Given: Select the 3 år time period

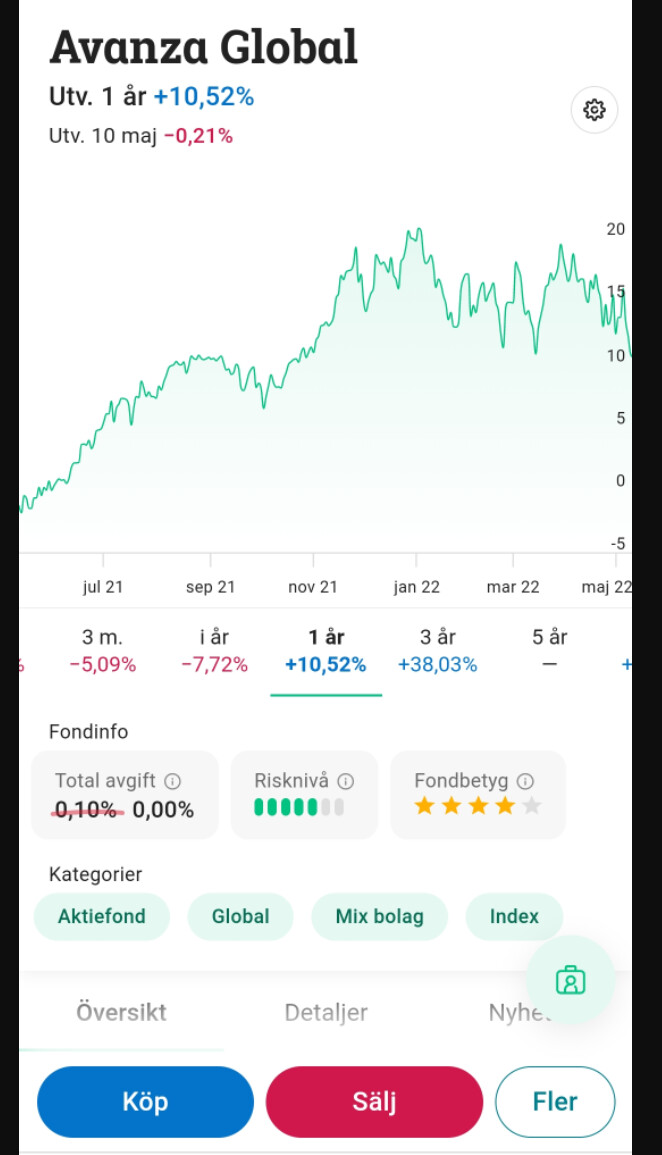Looking at the screenshot, I should pyautogui.click(x=437, y=651).
